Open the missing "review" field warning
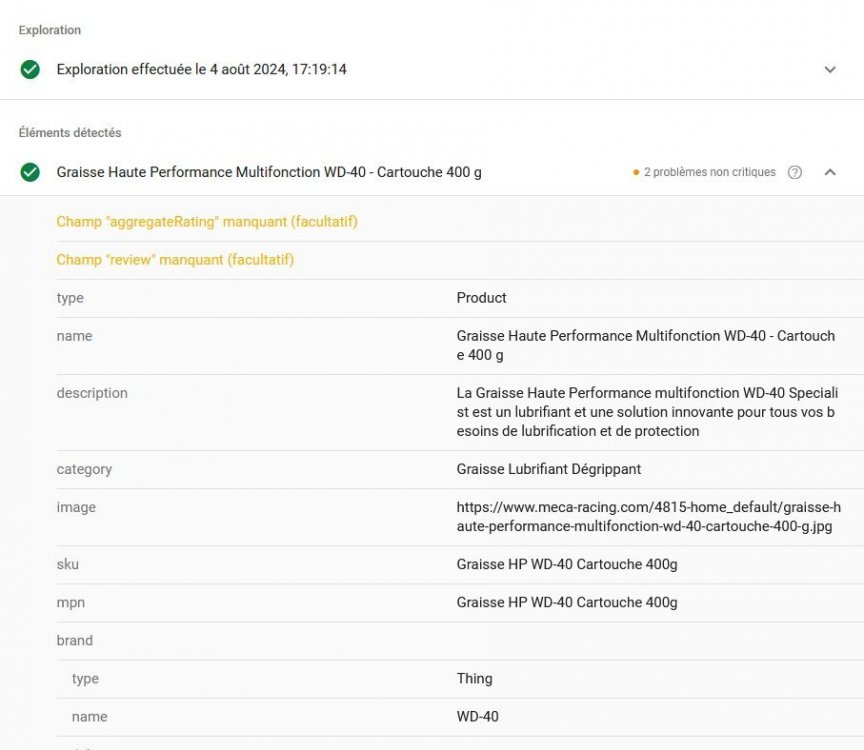 point(175,260)
